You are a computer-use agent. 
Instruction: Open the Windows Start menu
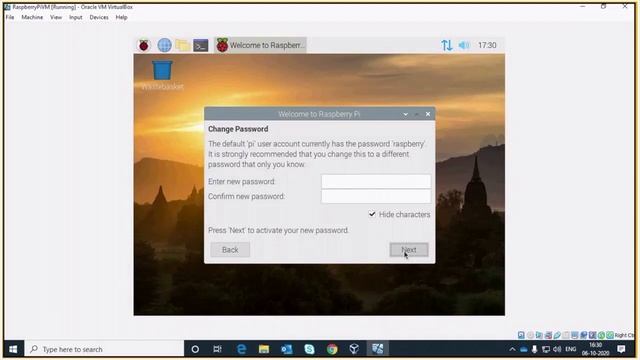tap(13, 349)
